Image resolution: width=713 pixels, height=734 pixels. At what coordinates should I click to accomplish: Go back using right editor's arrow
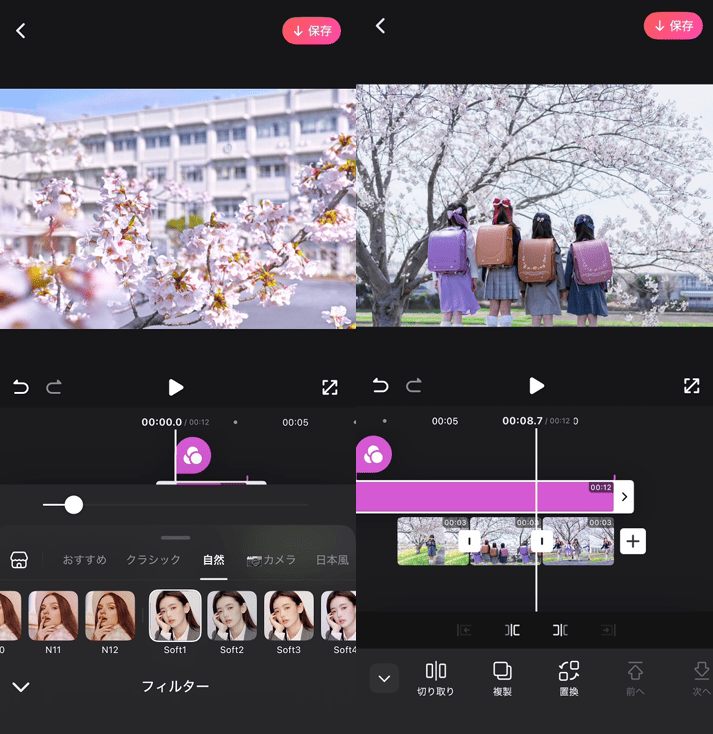[x=380, y=27]
